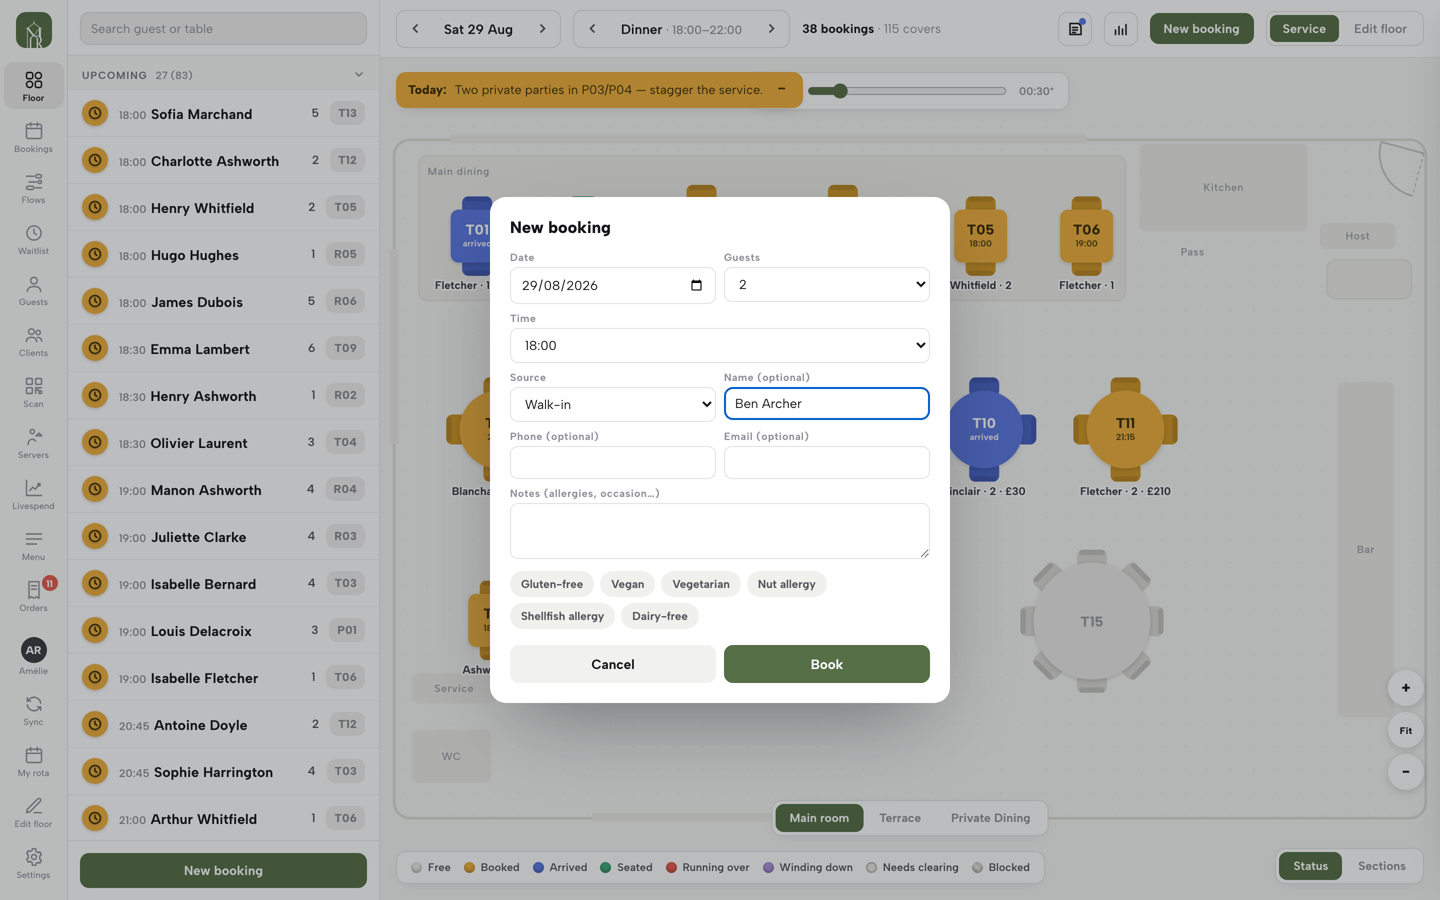Click the Phone (optional) input field
The width and height of the screenshot is (1440, 900).
pyautogui.click(x=613, y=462)
